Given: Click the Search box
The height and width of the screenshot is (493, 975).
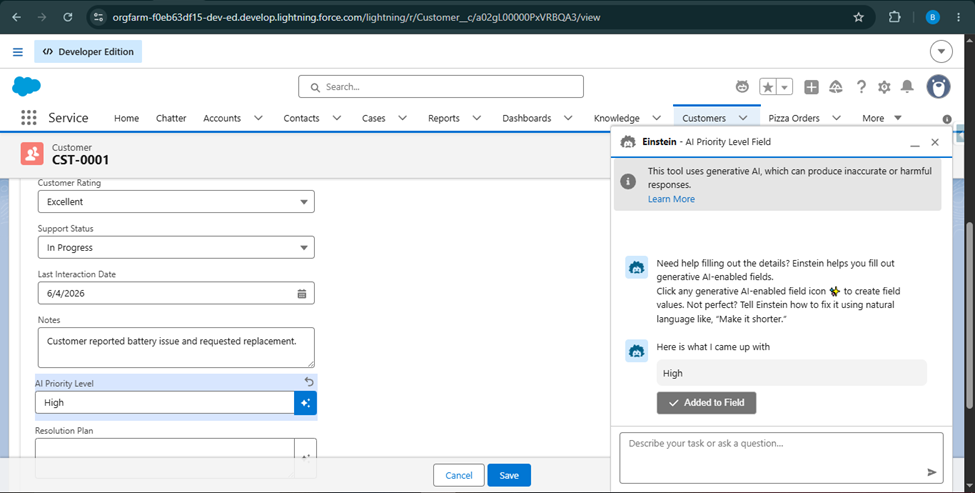Looking at the screenshot, I should coord(441,86).
